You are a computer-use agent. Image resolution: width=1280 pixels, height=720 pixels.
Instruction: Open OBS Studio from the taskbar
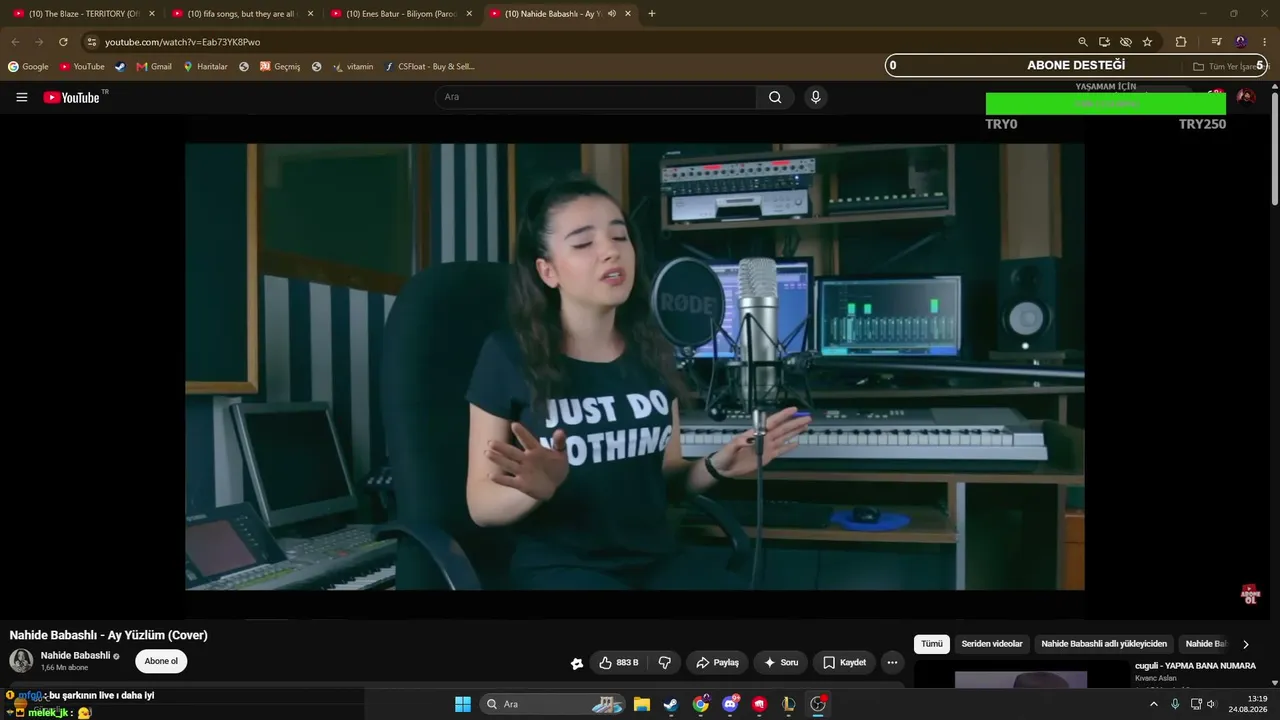coord(818,704)
